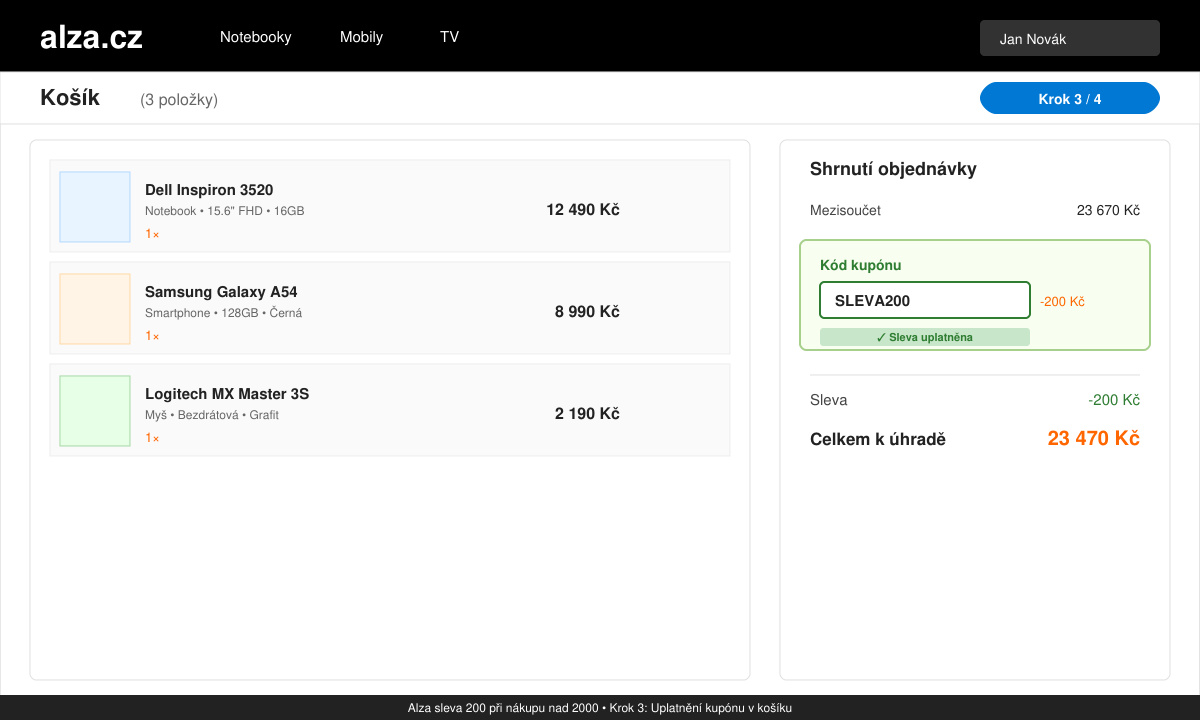Open the Mobily category
The width and height of the screenshot is (1200, 720).
(361, 37)
